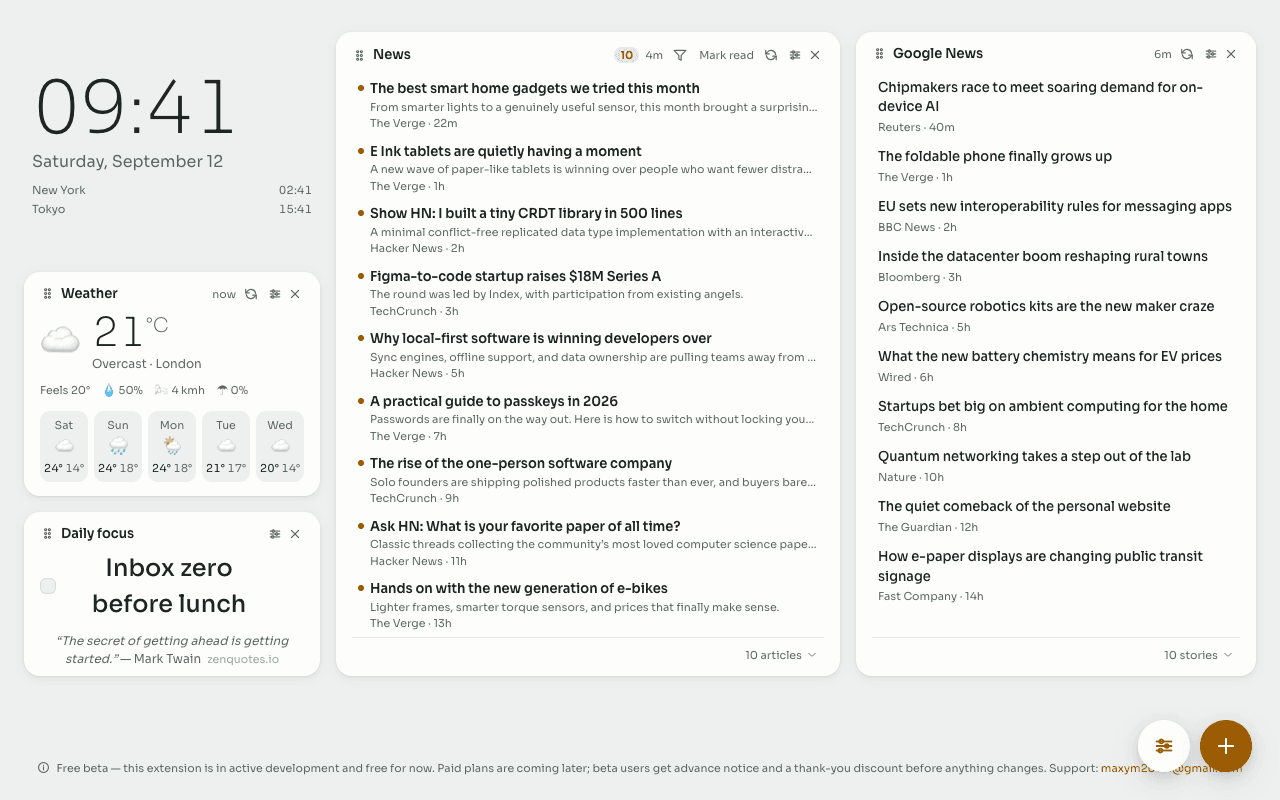Click the Tokyo world clock row
This screenshot has height=800, width=1280.
tap(172, 209)
